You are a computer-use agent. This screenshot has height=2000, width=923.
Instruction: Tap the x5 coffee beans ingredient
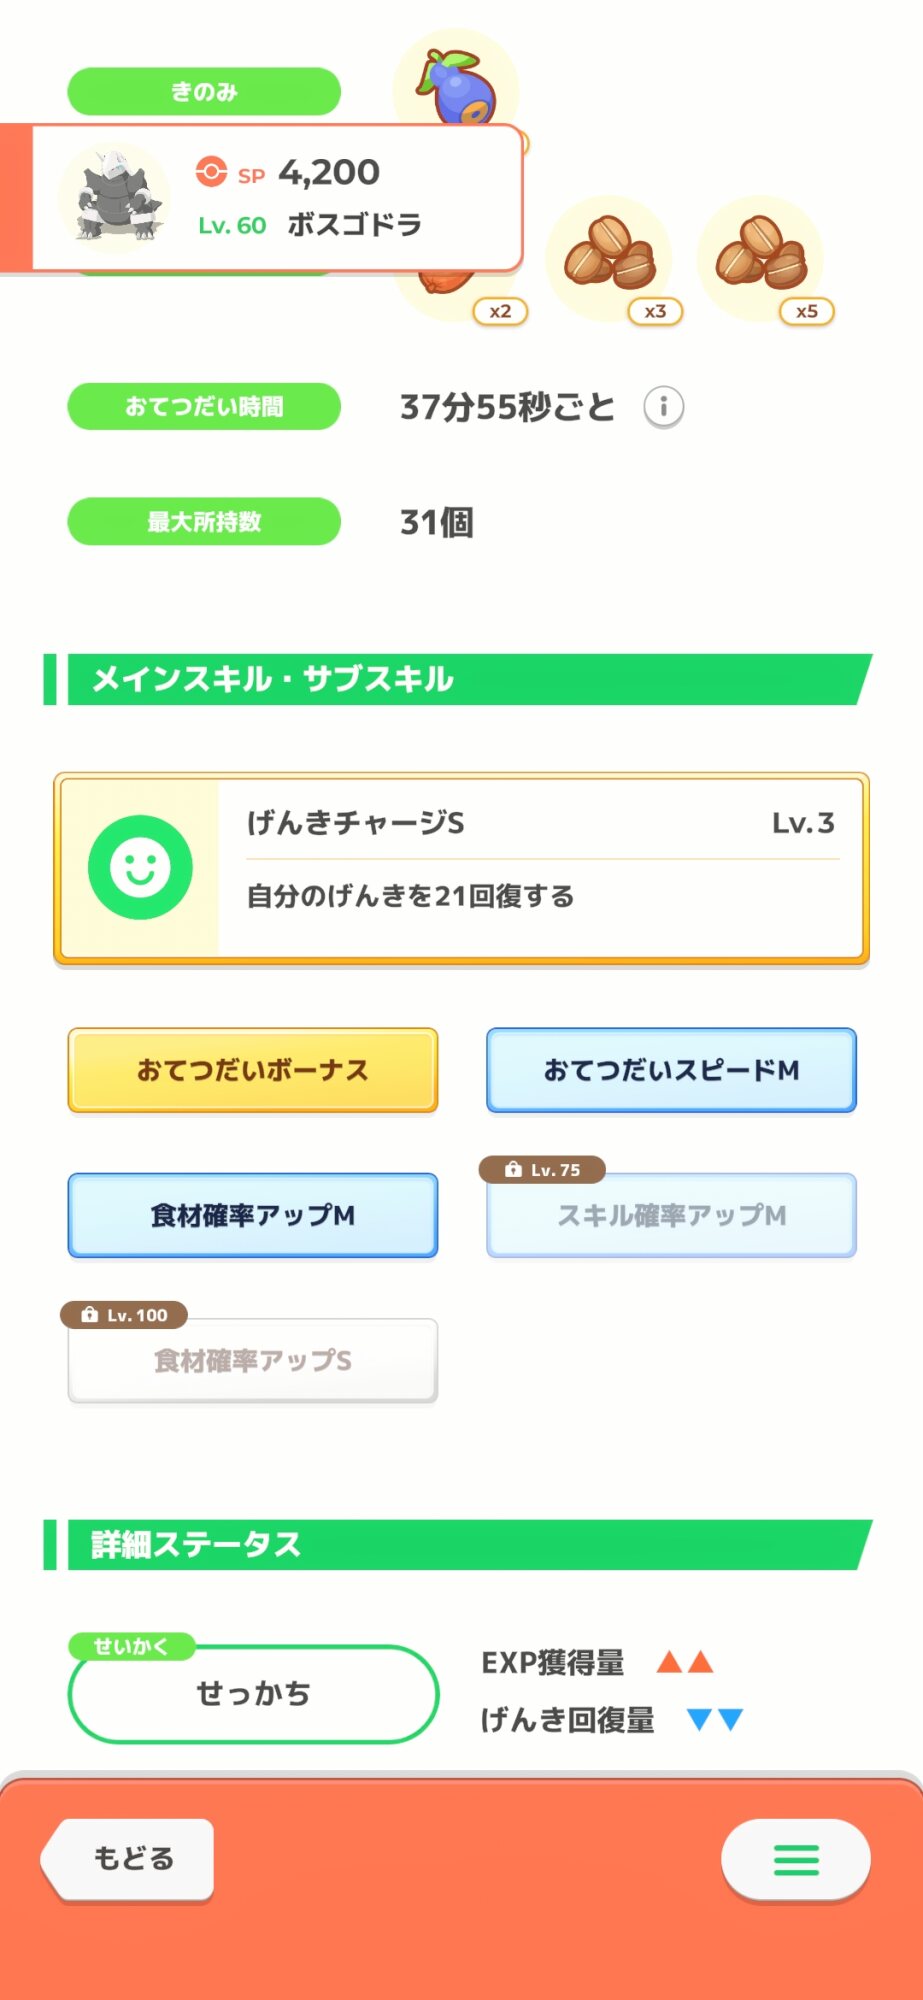click(760, 254)
